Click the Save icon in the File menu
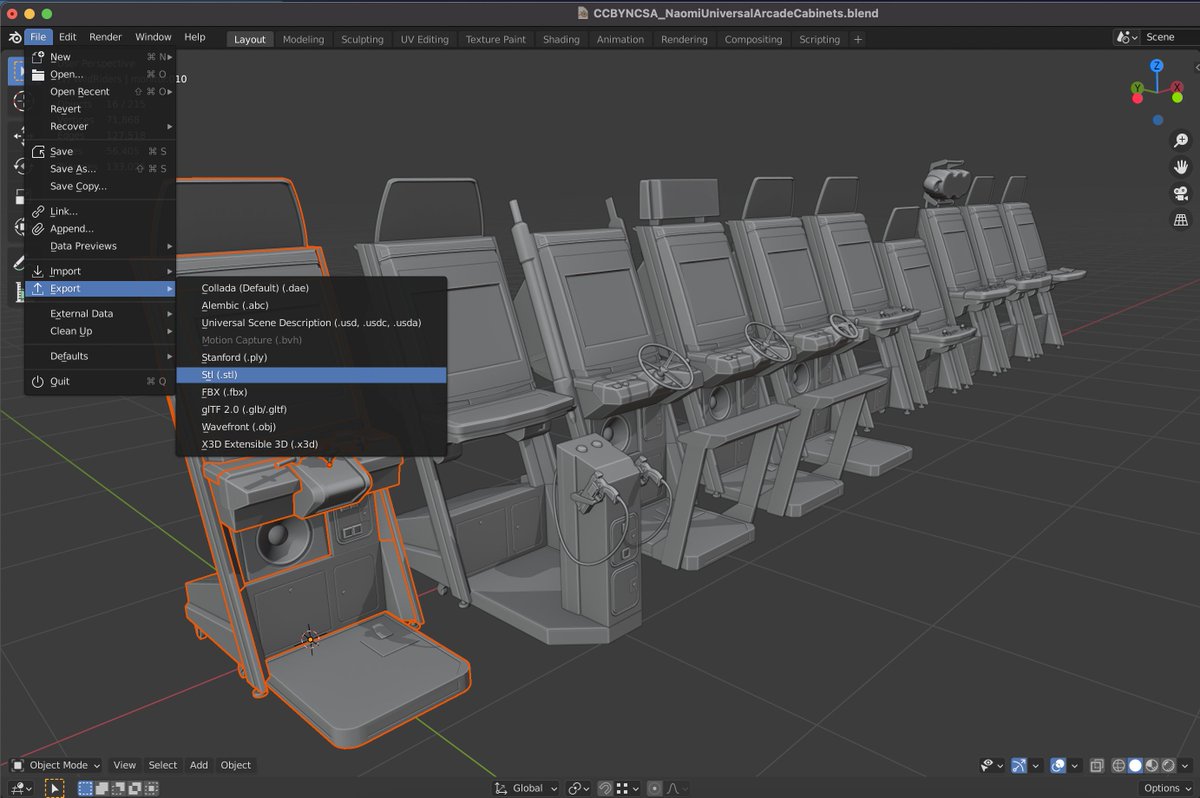1200x798 pixels. (38, 151)
